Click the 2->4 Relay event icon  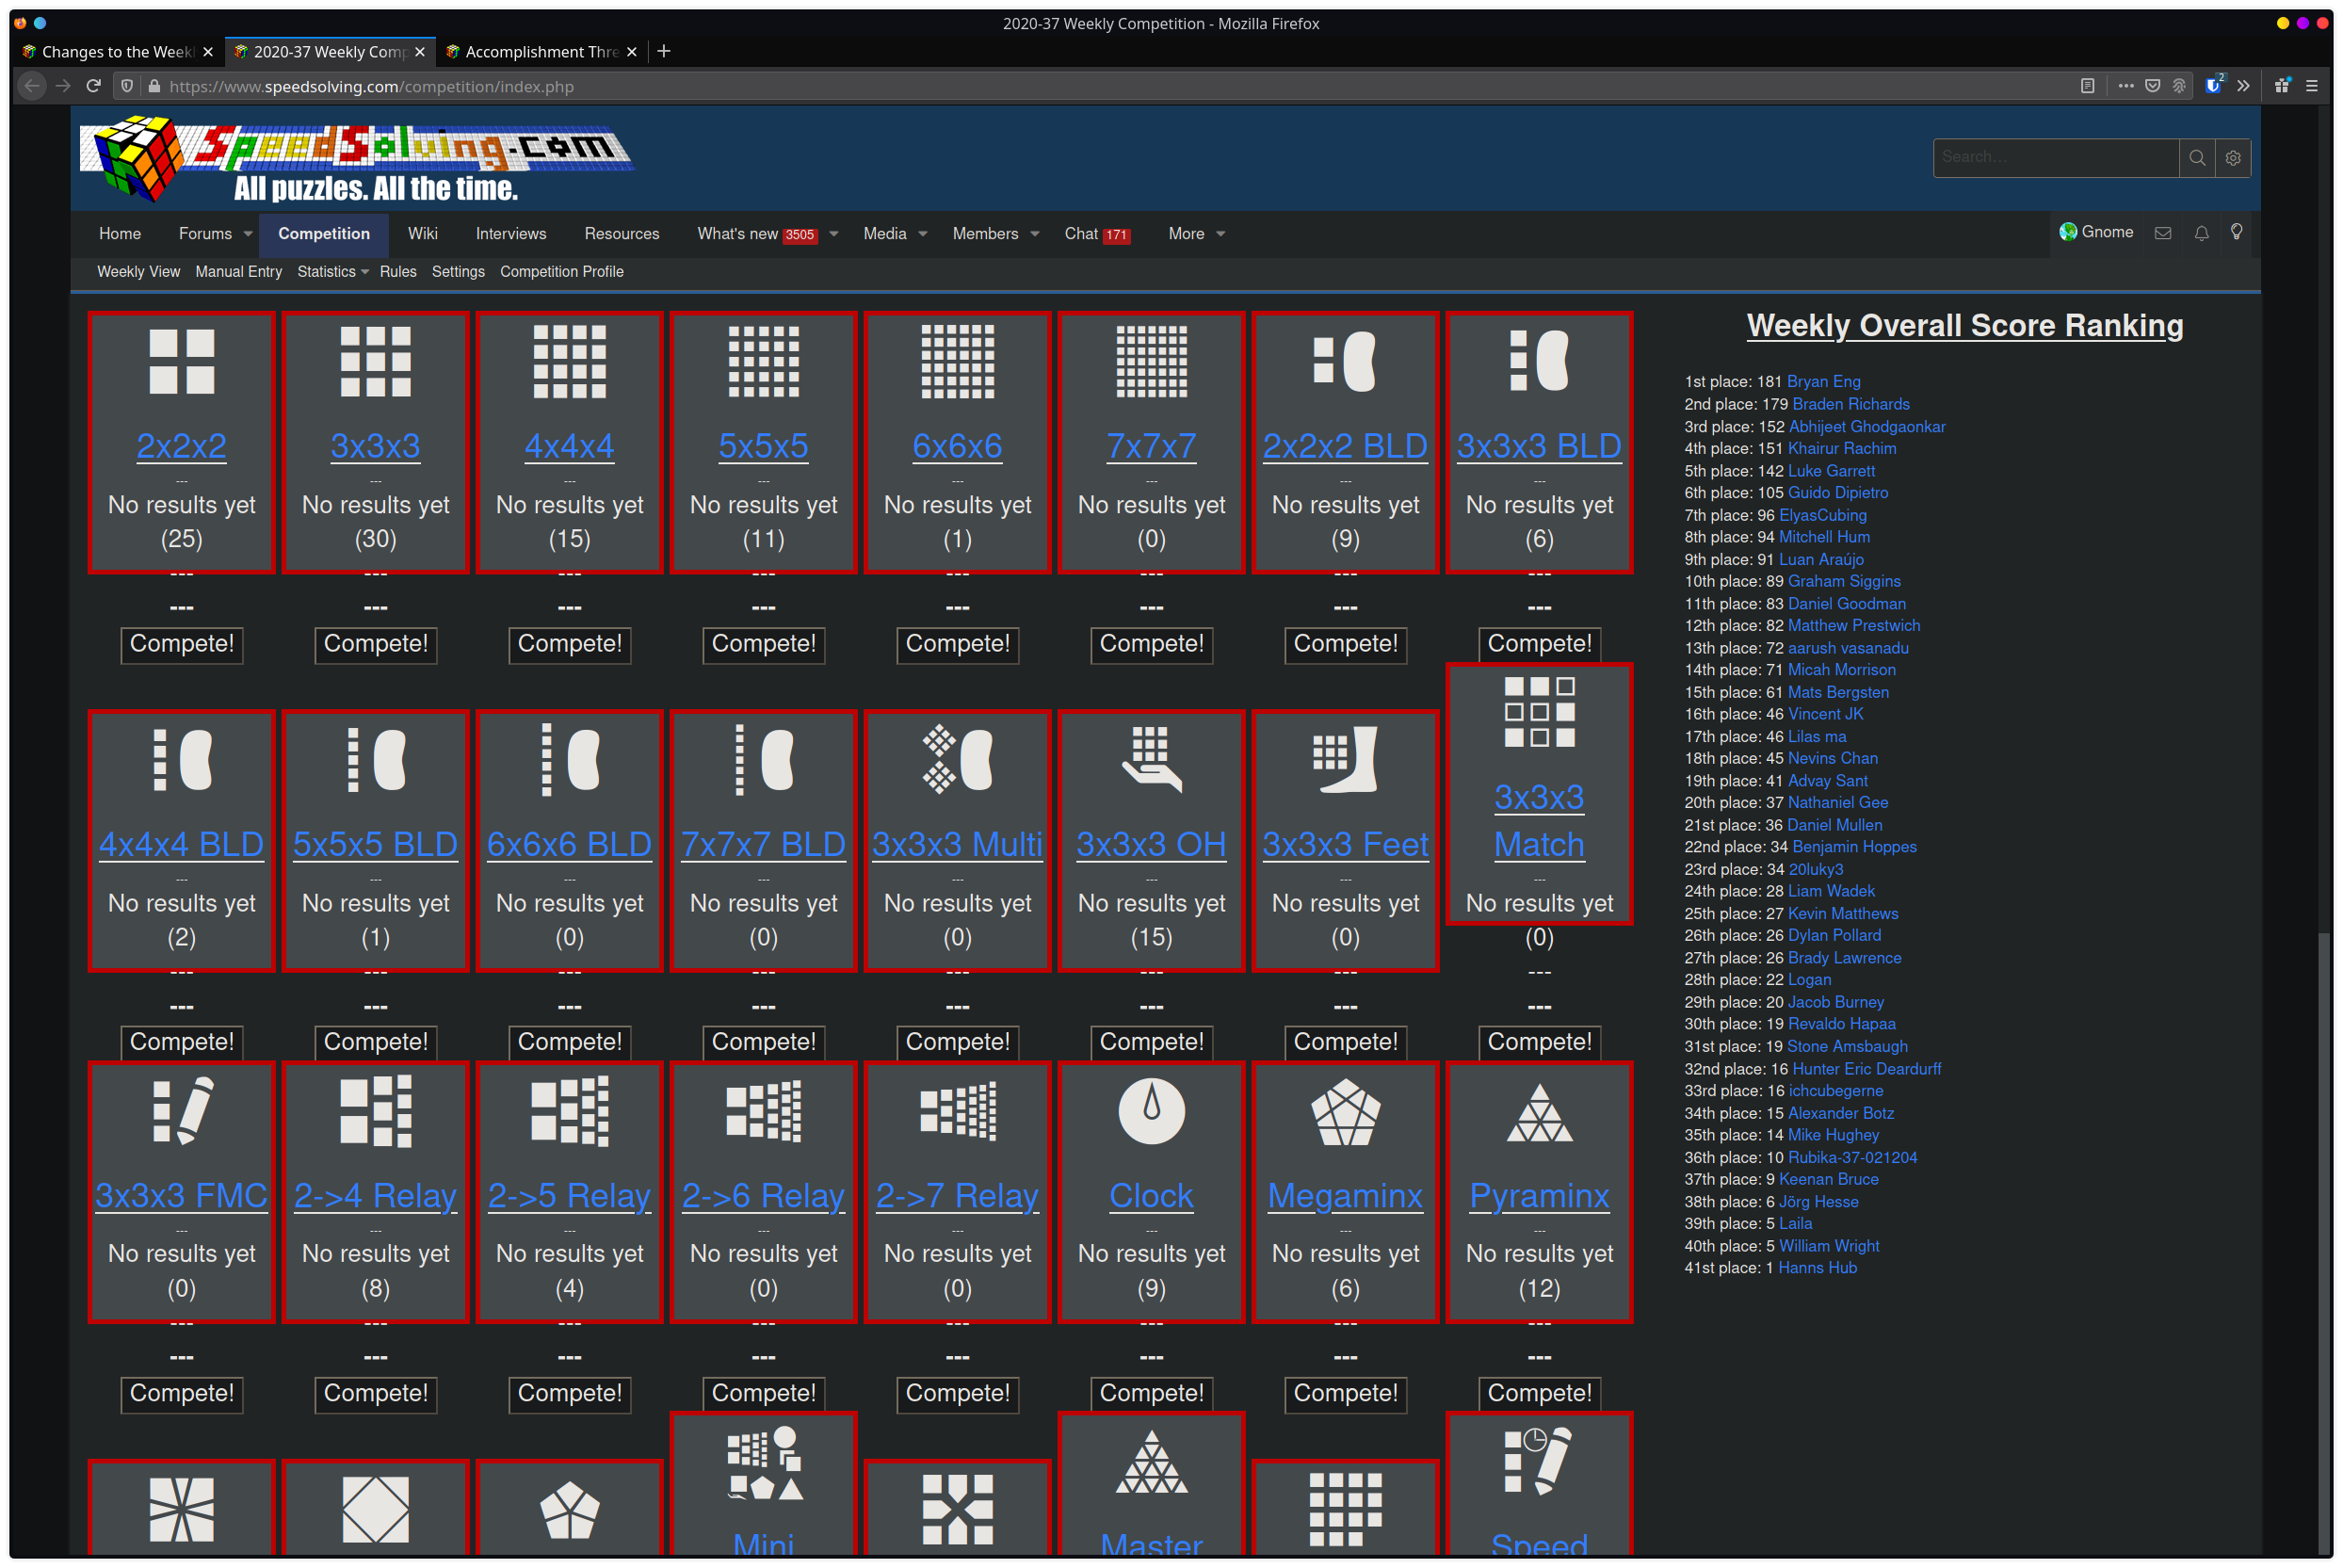(x=375, y=1111)
